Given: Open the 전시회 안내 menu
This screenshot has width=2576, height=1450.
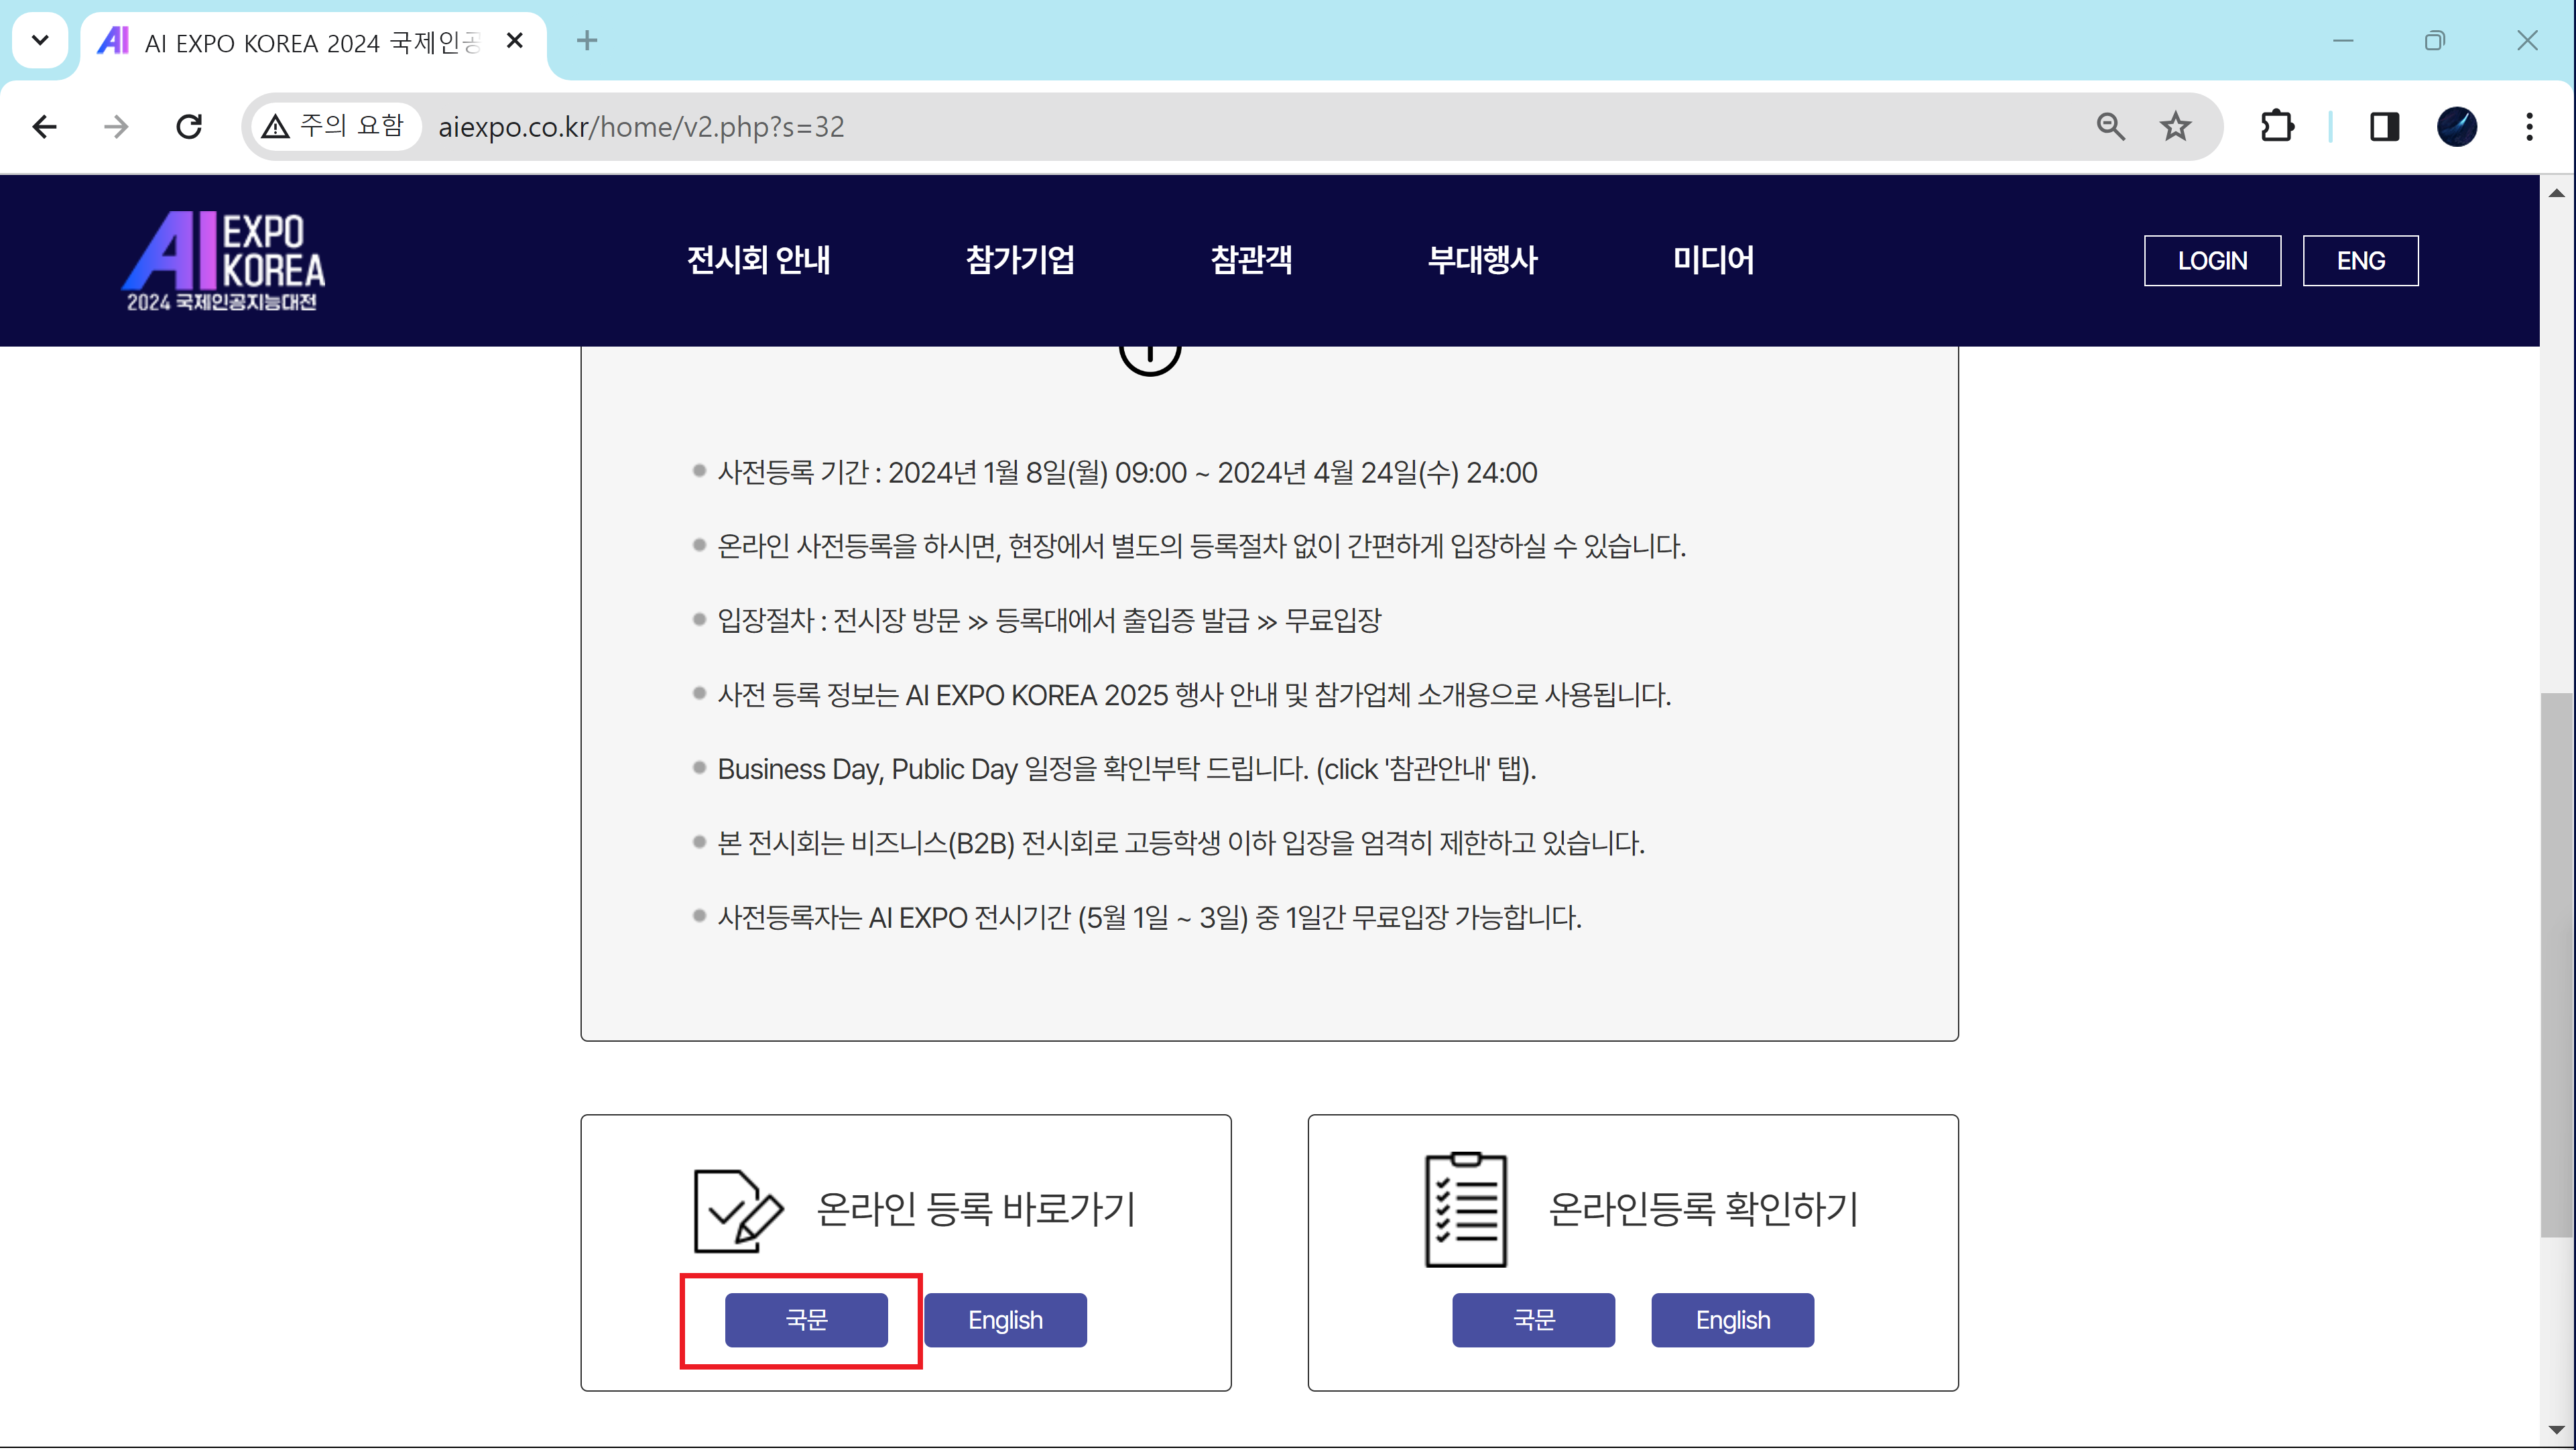Looking at the screenshot, I should (758, 260).
